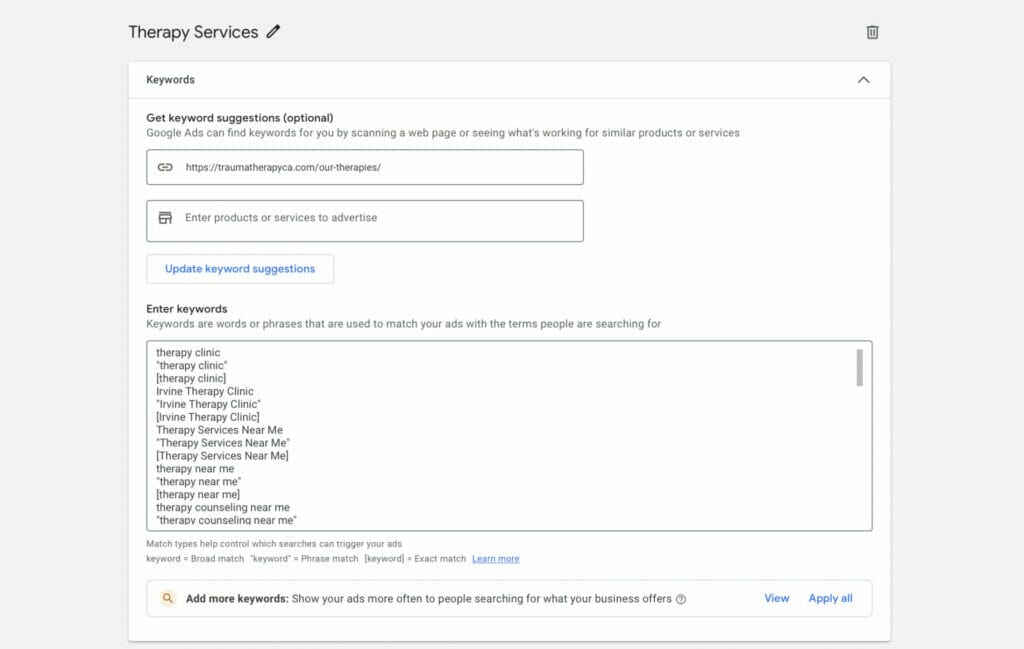Place cursor on '[Irvine Therapy Clinic]' keyword line
1024x649 pixels.
[x=208, y=417]
